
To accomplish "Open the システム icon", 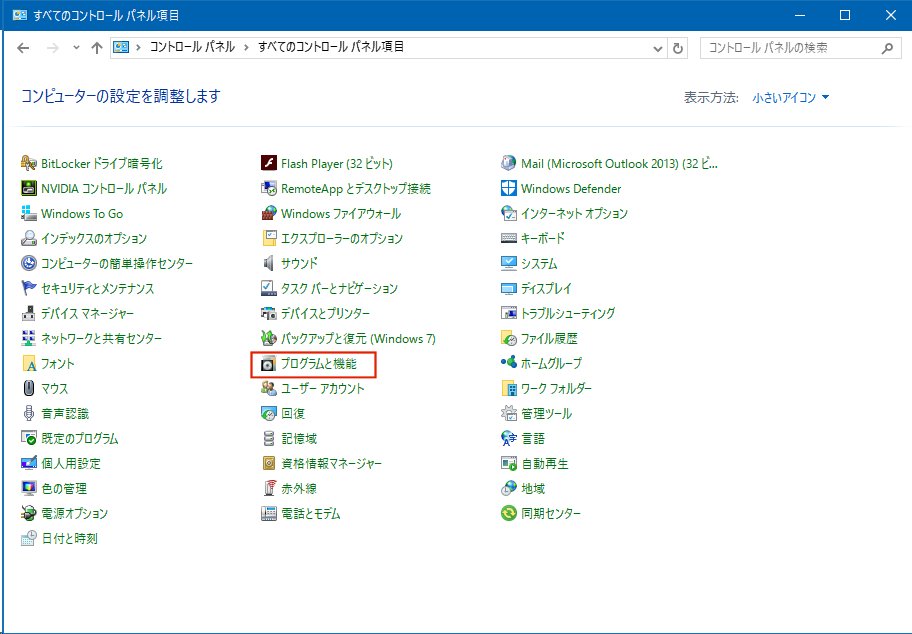I will [509, 263].
